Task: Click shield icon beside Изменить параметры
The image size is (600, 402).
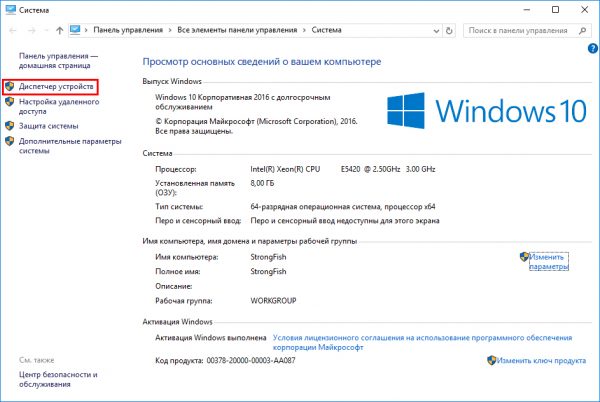Action: pos(524,257)
